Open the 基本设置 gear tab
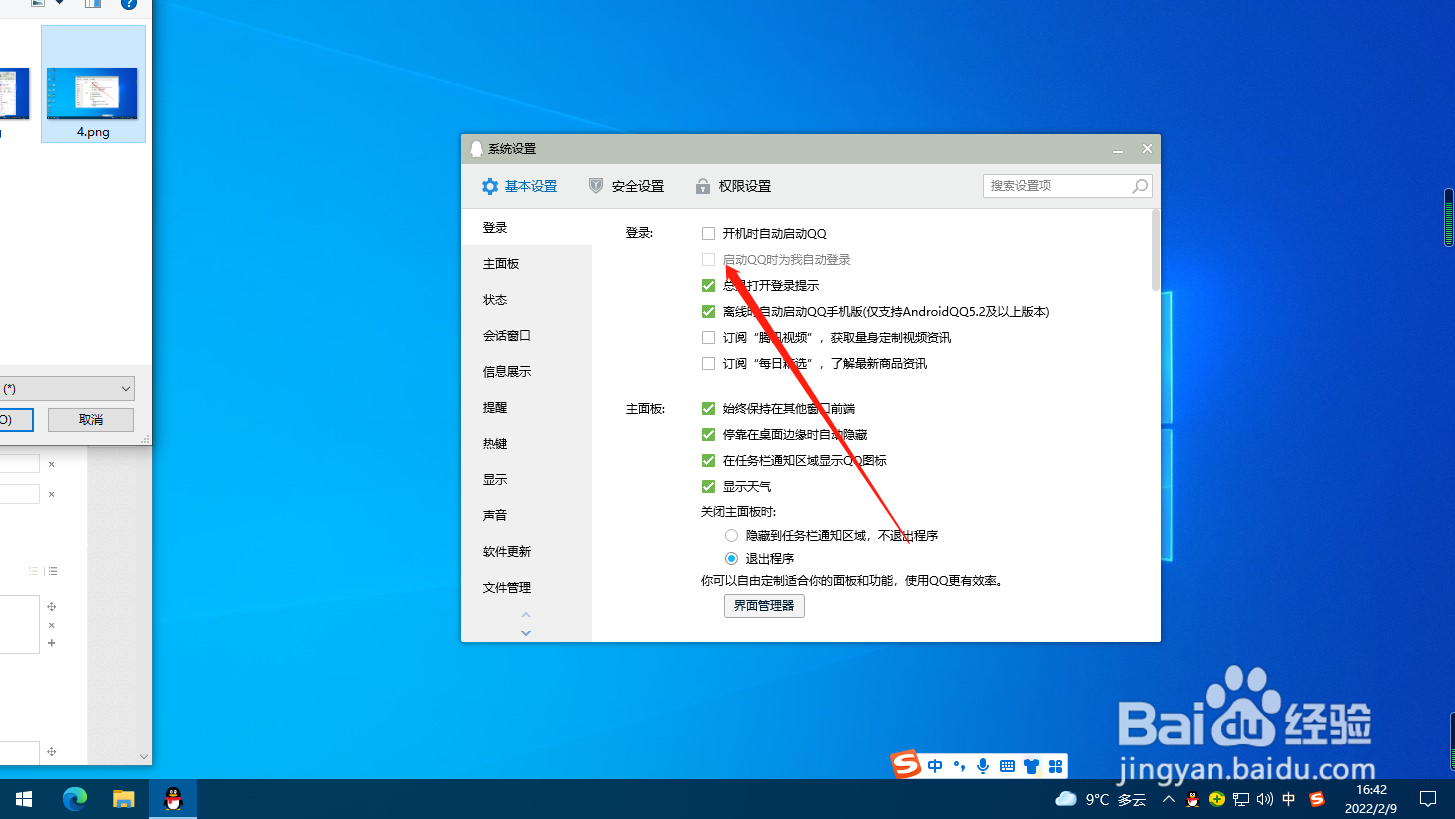The image size is (1455, 819). click(x=519, y=186)
